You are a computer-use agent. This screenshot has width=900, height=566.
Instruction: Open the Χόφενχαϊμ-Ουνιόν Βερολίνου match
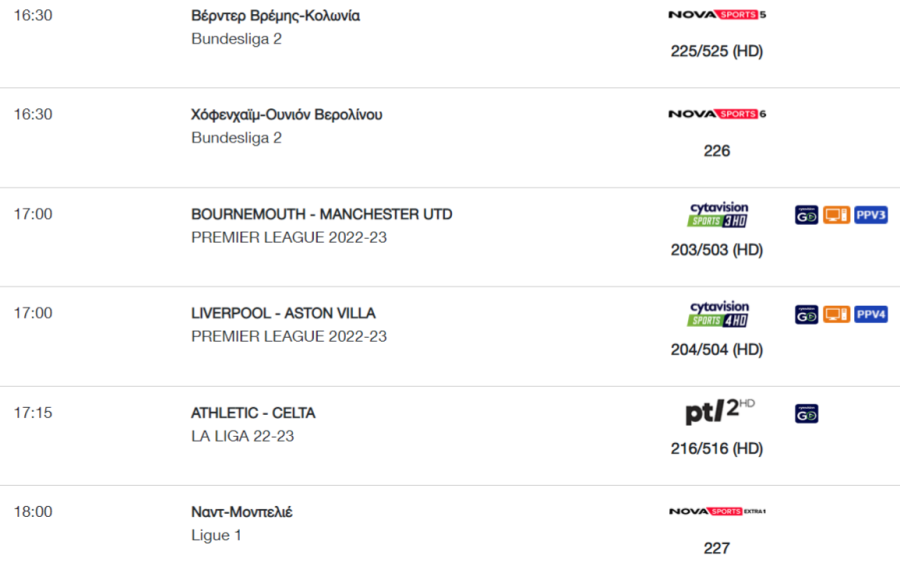coord(286,115)
